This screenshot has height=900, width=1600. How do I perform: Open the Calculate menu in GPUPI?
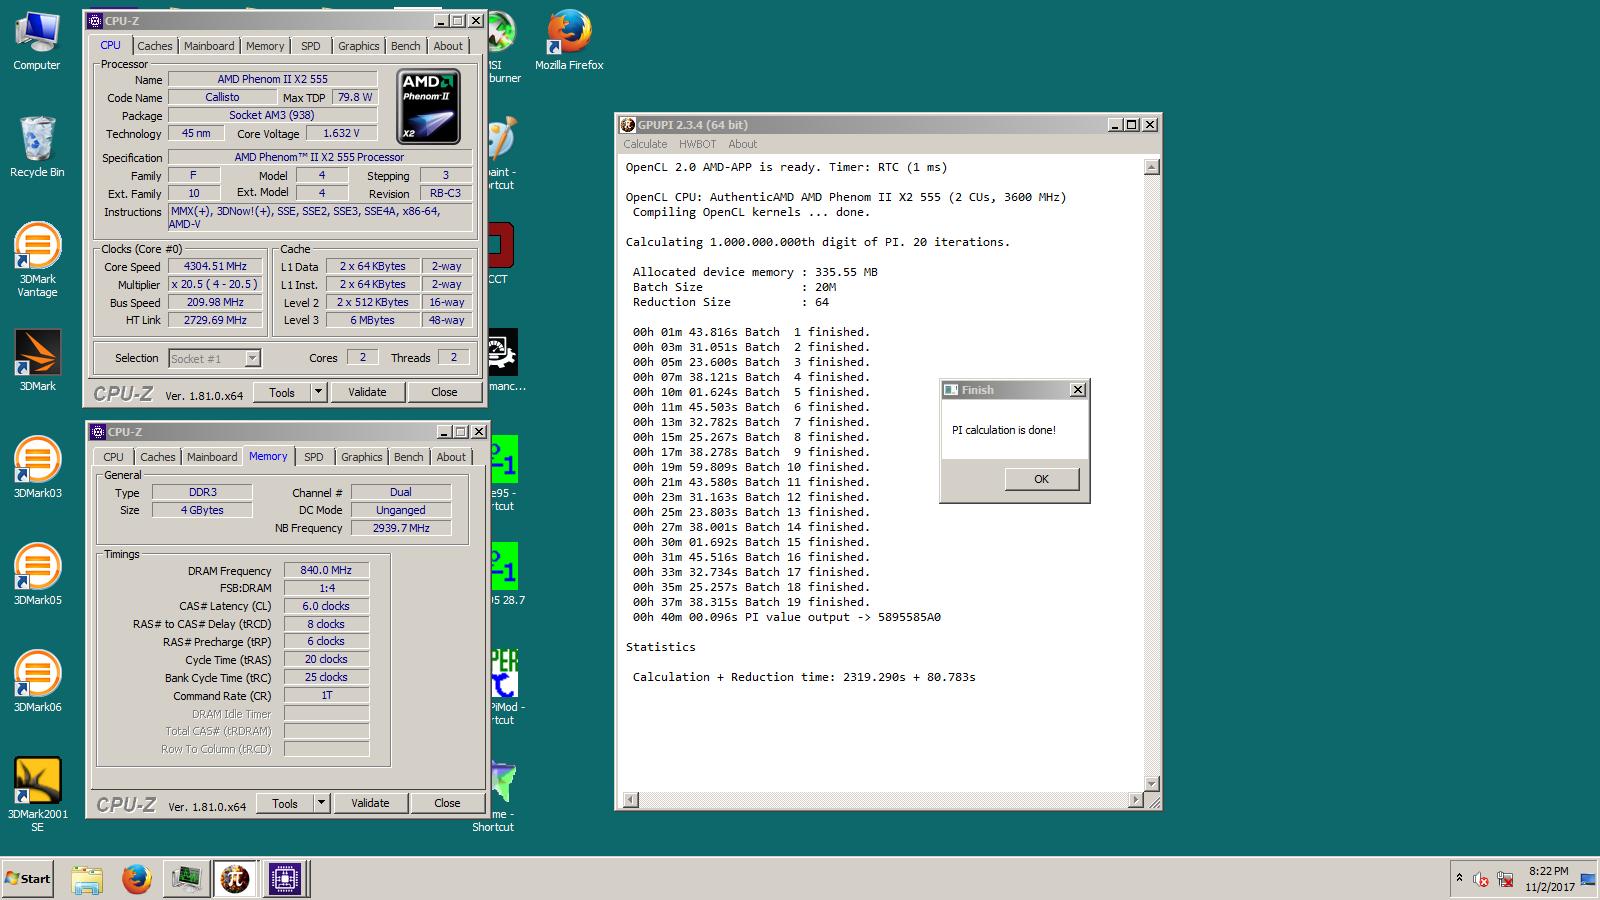coord(645,144)
